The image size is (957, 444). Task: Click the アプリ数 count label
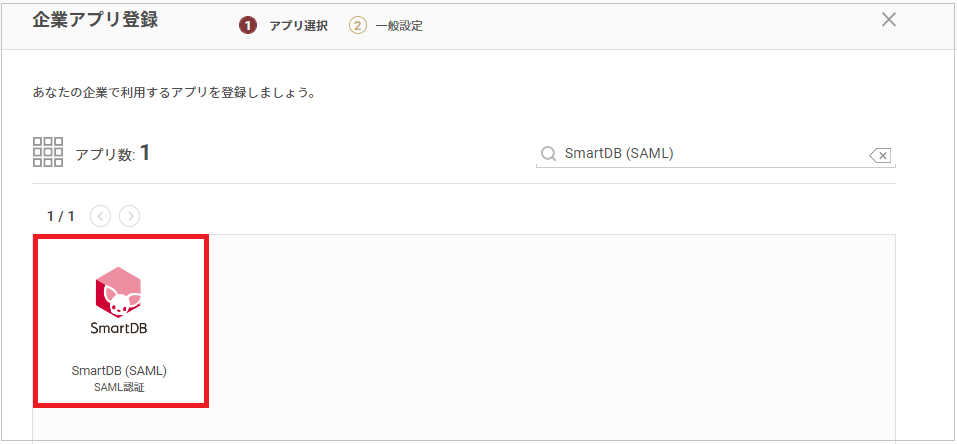pyautogui.click(x=112, y=154)
